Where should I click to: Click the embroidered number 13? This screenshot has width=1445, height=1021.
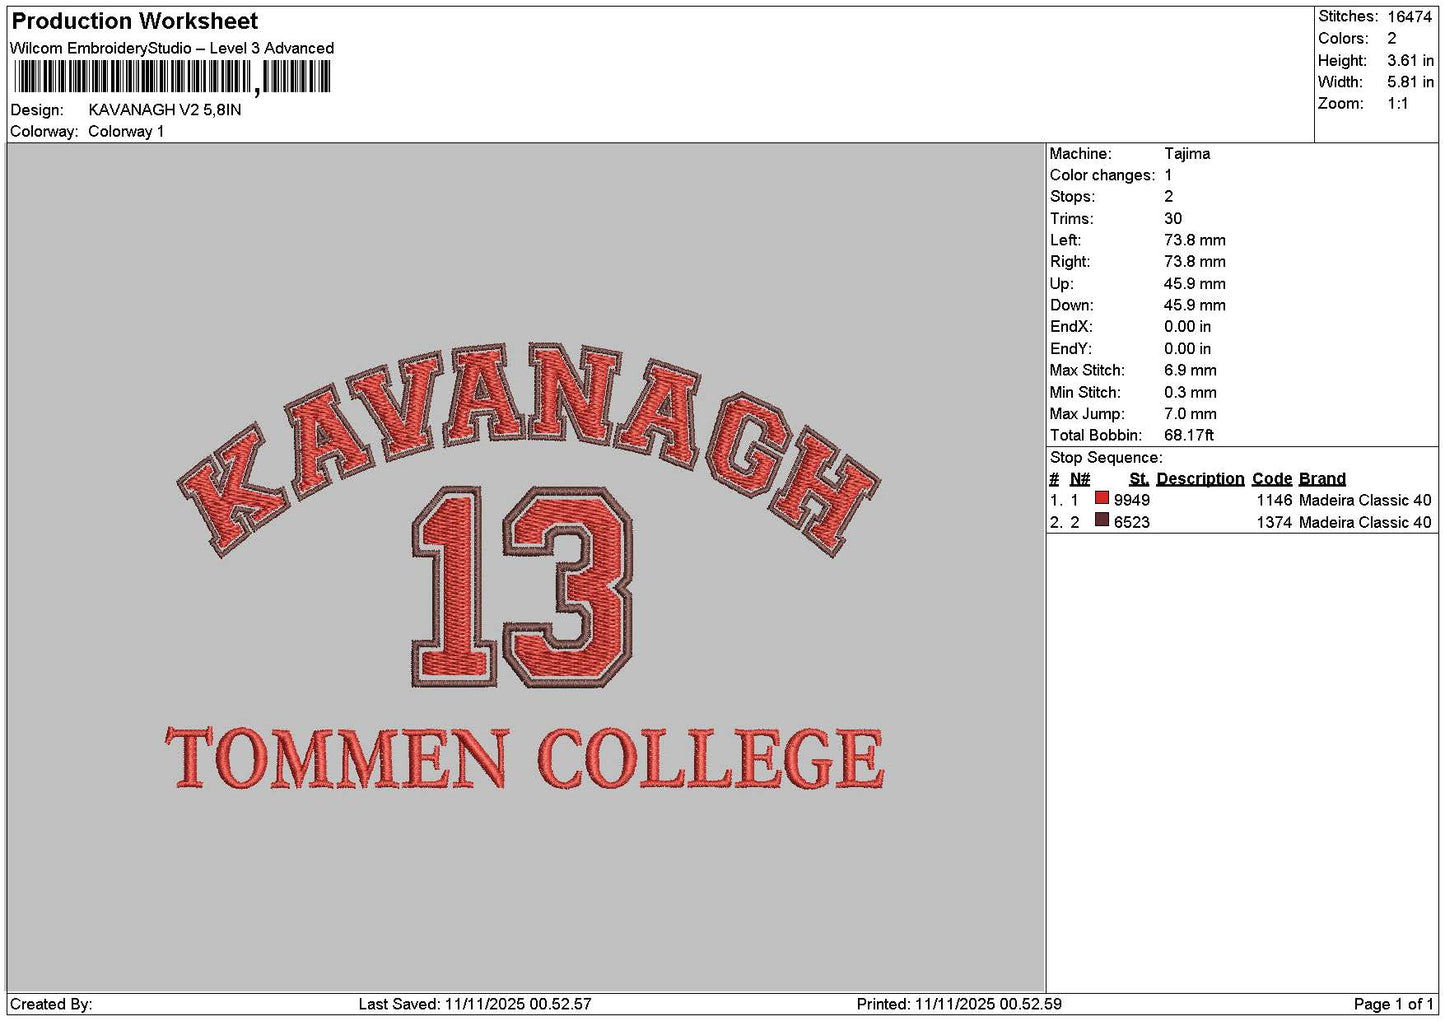tap(521, 587)
